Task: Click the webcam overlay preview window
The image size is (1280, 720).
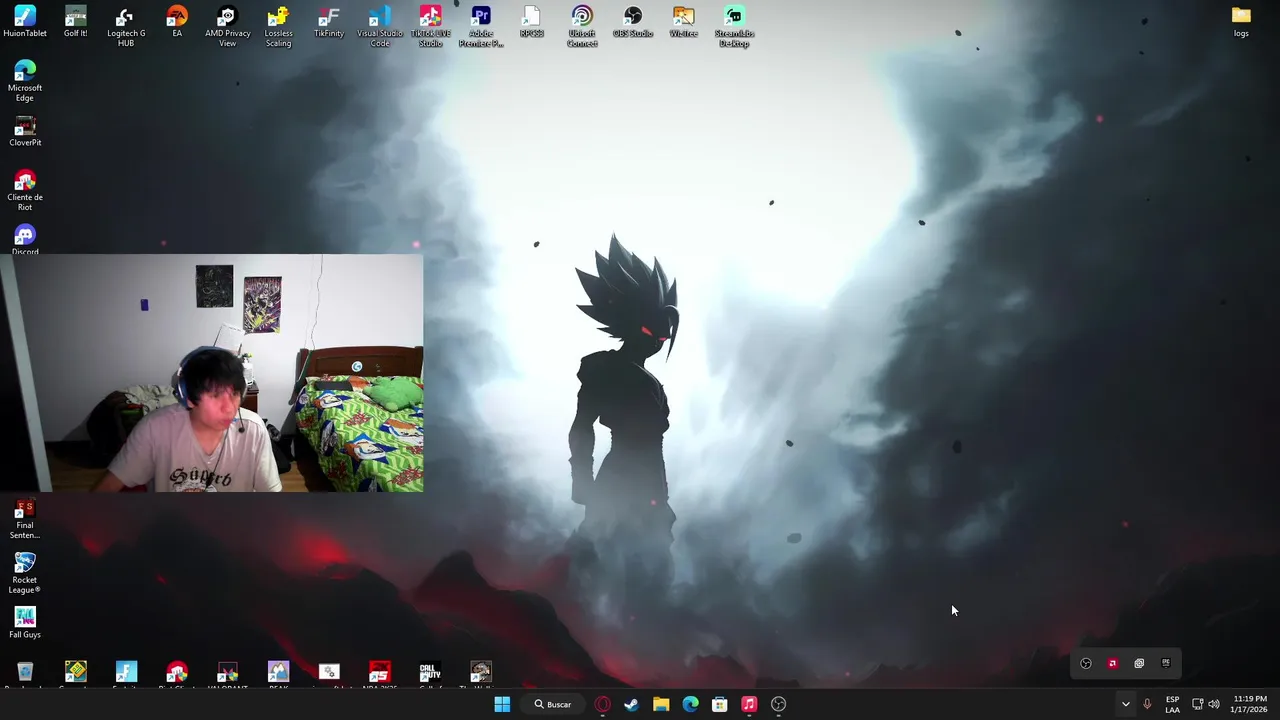Action: click(212, 373)
